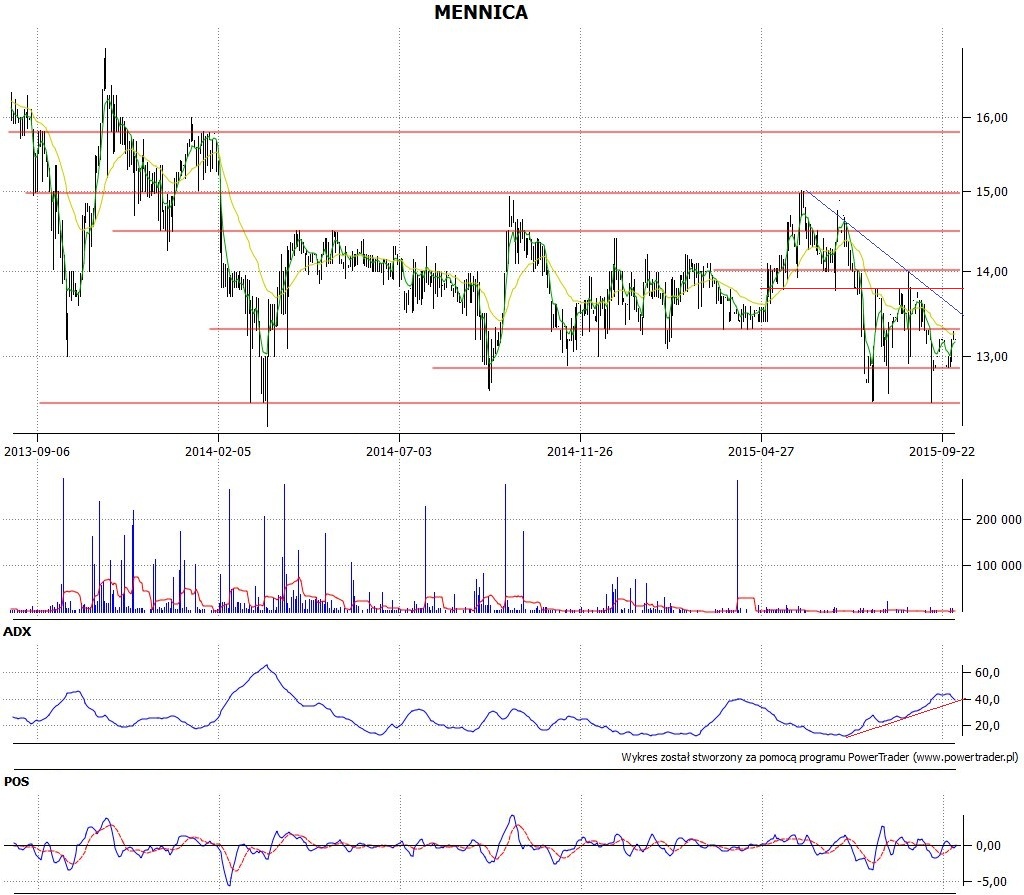Click the 14,00 price axis label
The image size is (1024, 895).
(992, 272)
